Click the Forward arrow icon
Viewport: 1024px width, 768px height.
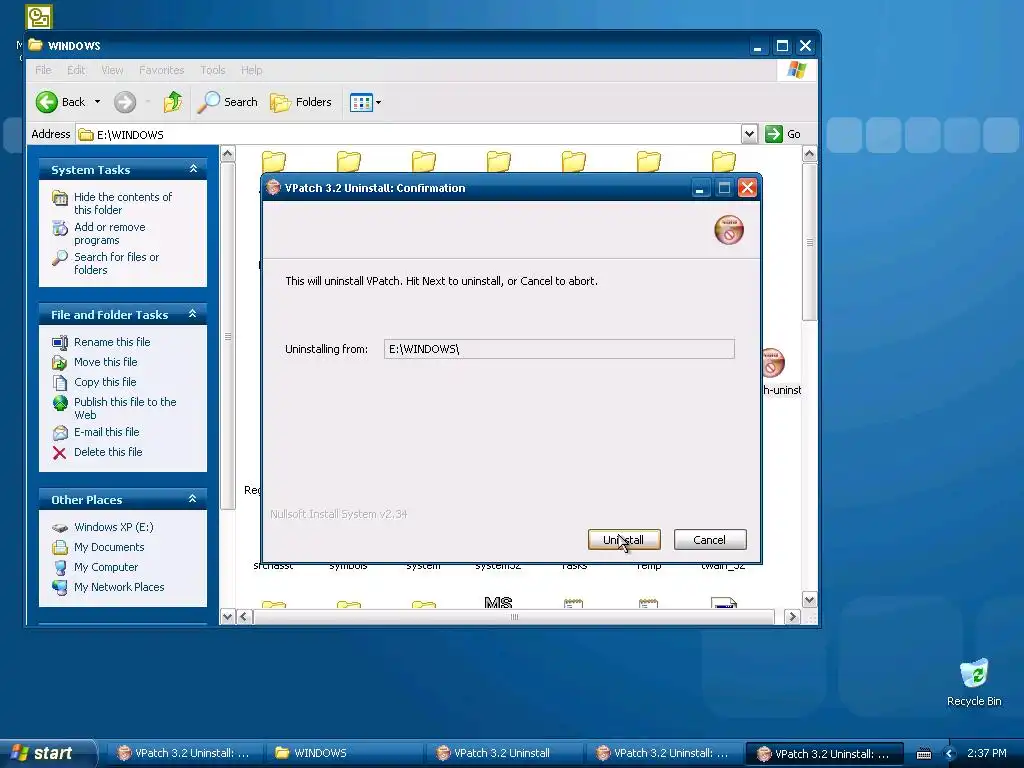[x=125, y=102]
